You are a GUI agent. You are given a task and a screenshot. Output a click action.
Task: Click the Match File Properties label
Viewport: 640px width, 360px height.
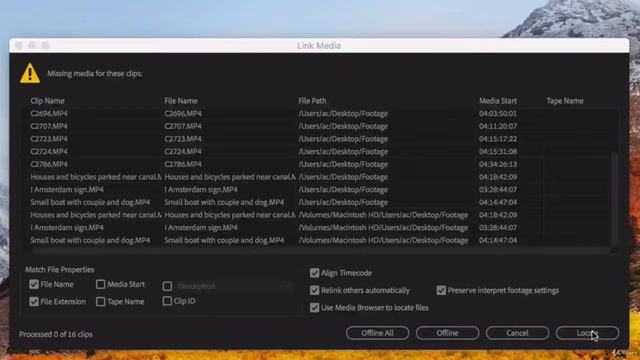point(60,269)
